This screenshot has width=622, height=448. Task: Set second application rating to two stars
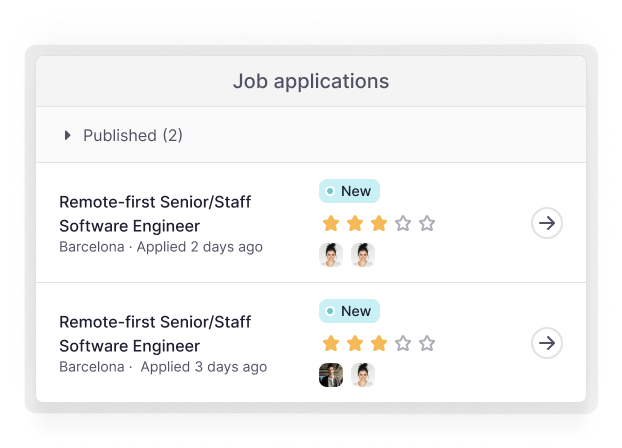coord(355,343)
